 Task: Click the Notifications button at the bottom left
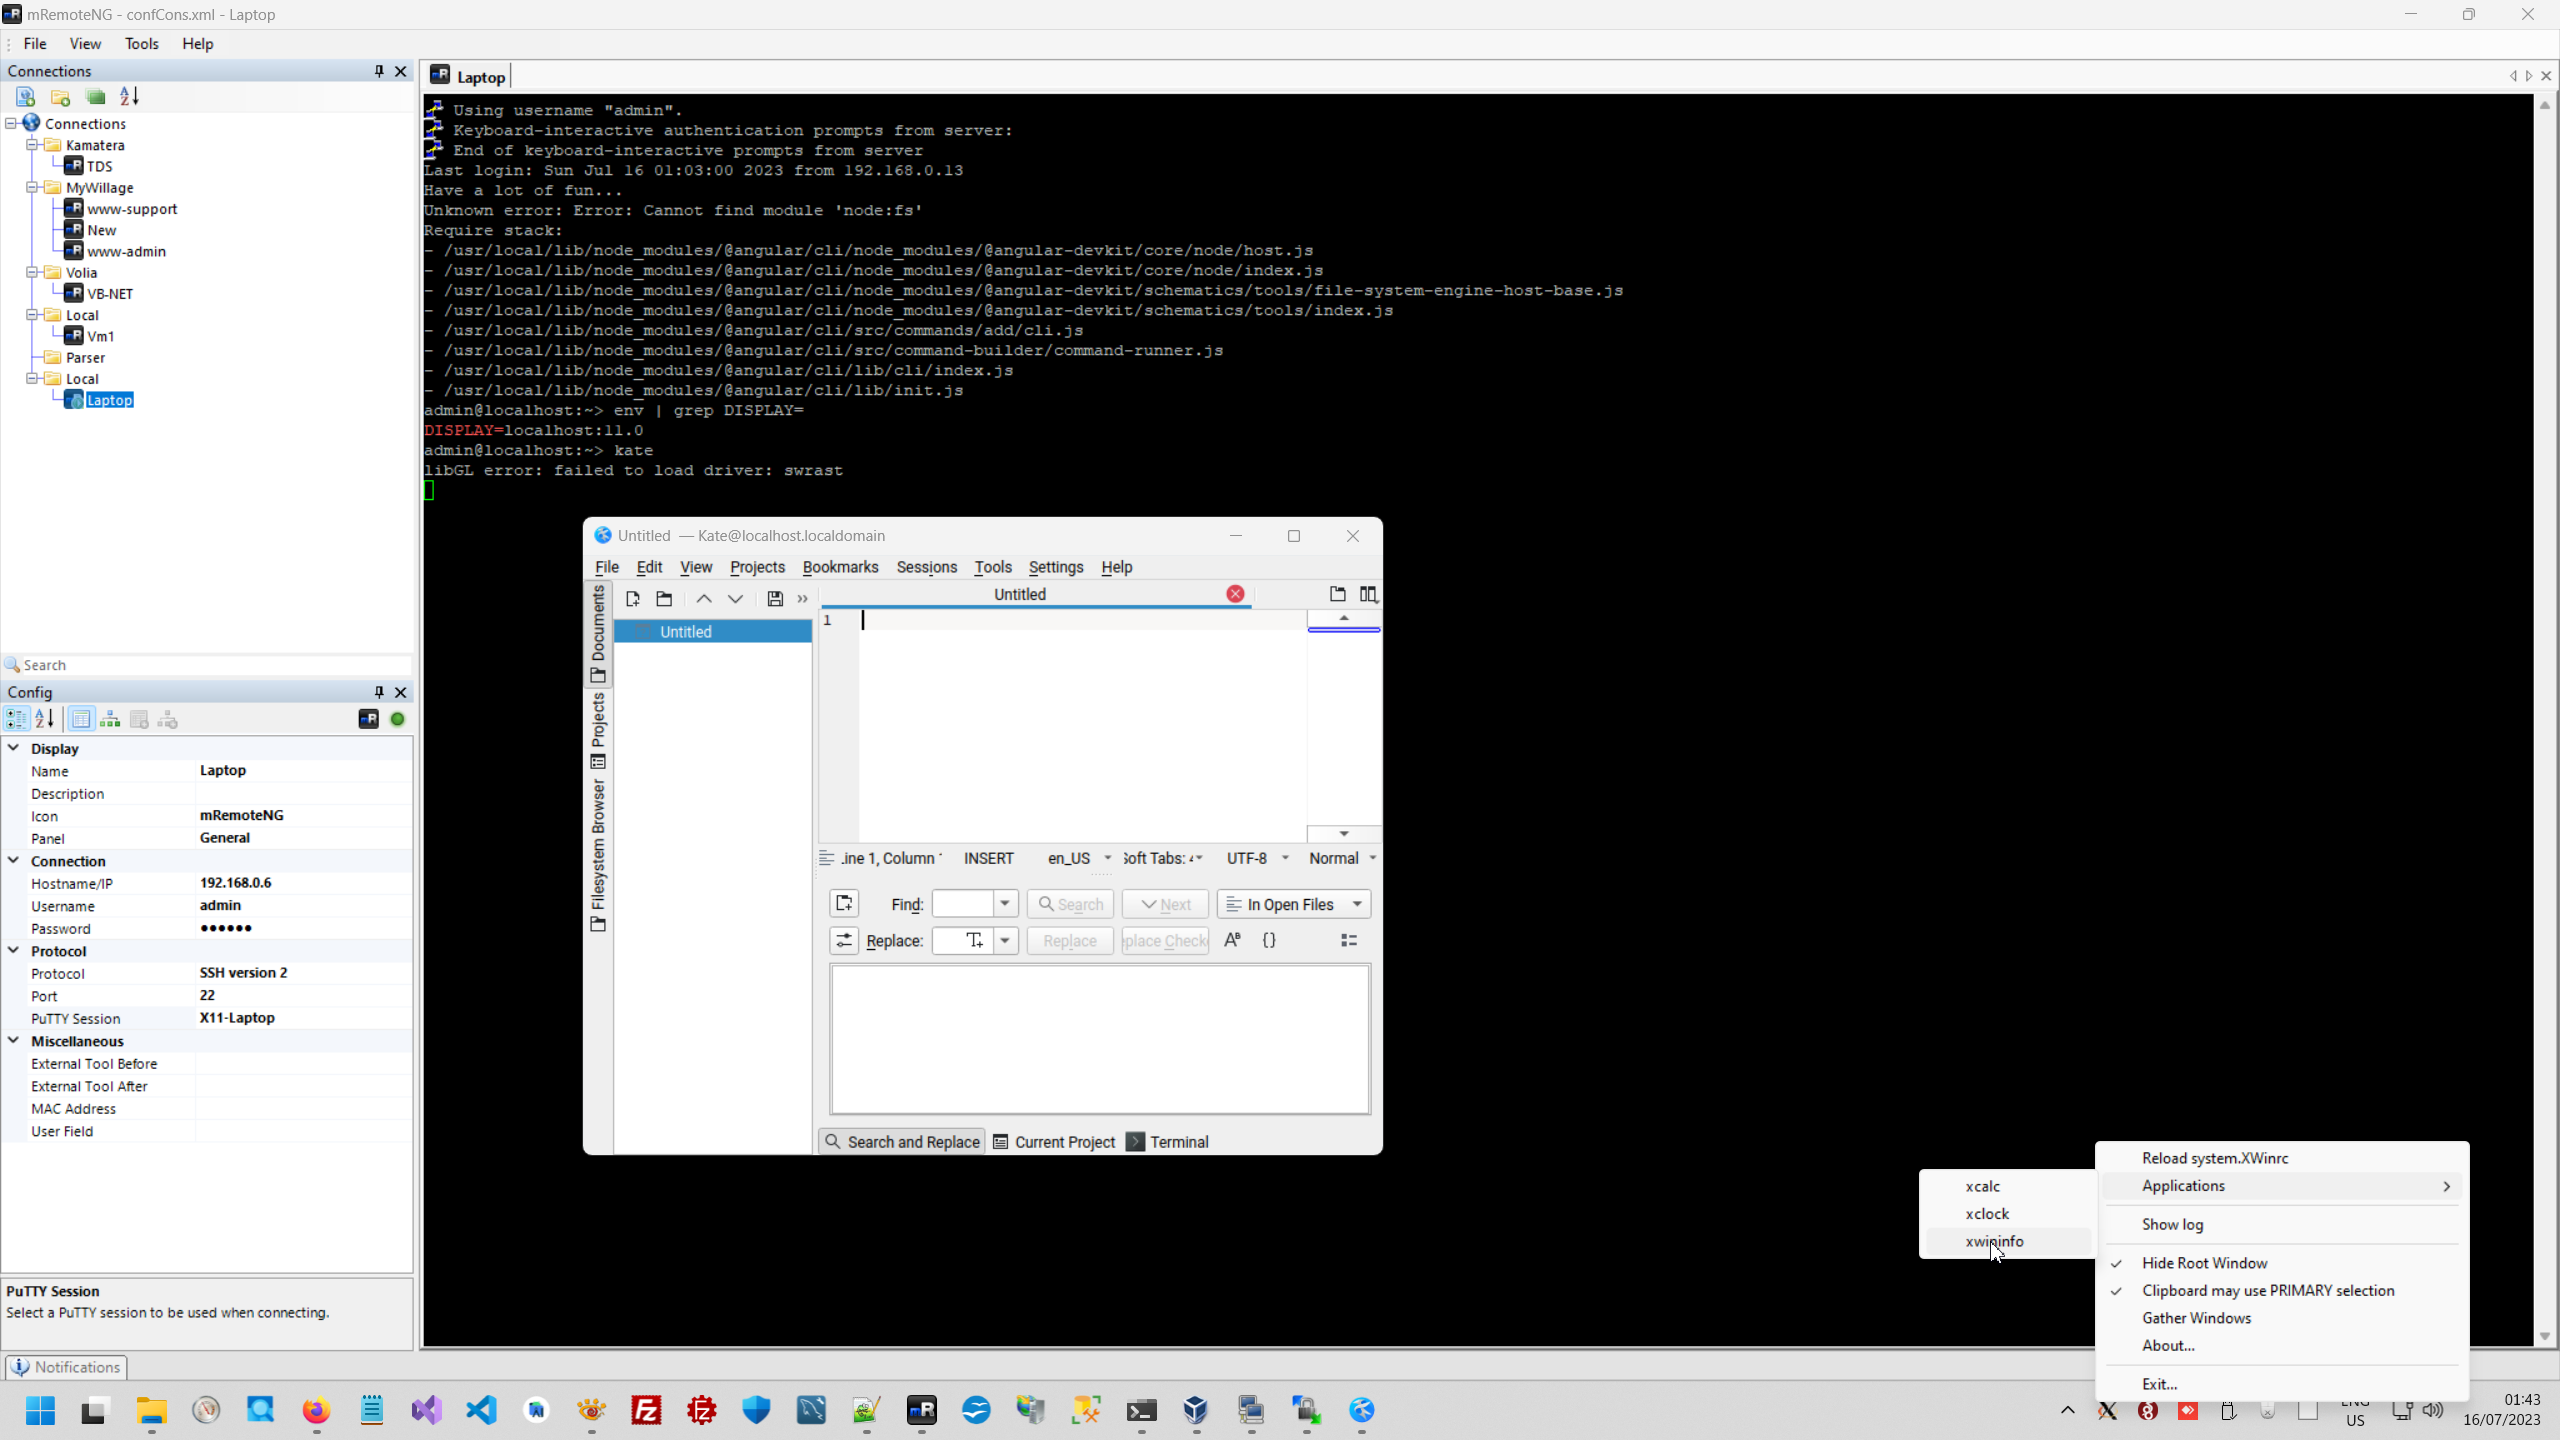[66, 1367]
